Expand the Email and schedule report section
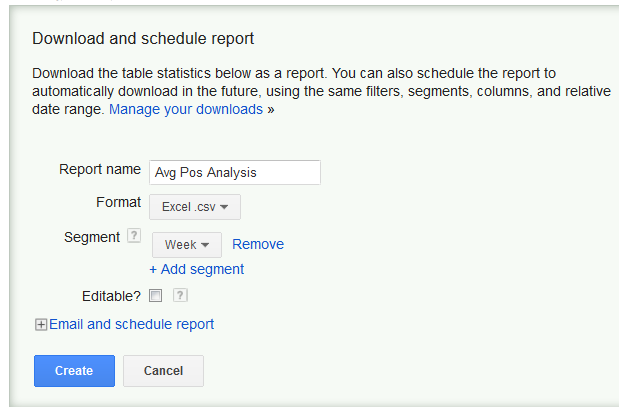The height and width of the screenshot is (407, 619). click(x=131, y=324)
